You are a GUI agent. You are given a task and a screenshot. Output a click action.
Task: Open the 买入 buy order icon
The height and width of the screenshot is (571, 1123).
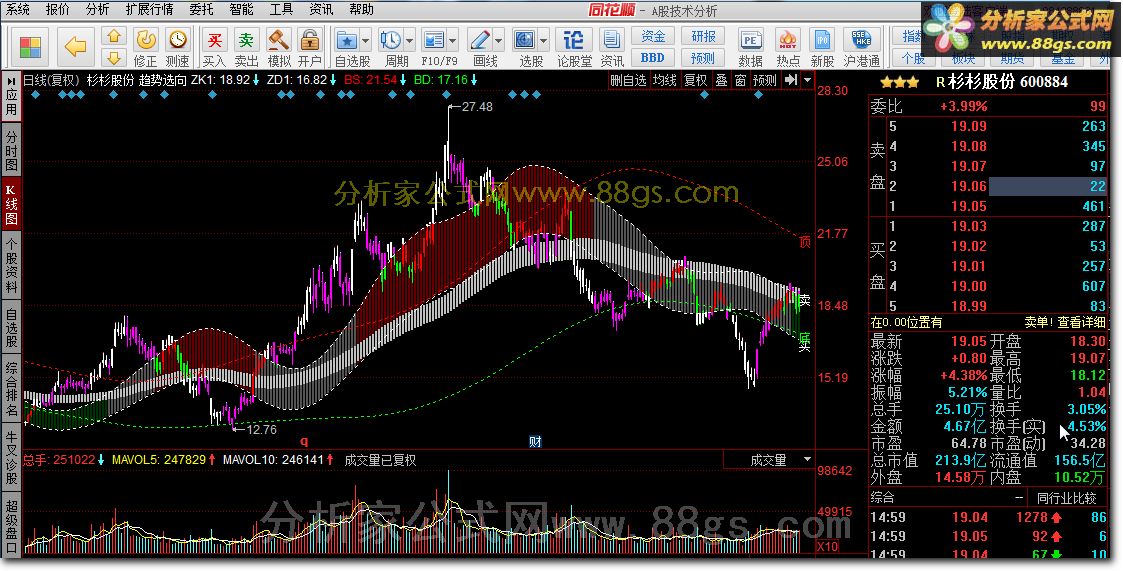click(x=214, y=47)
